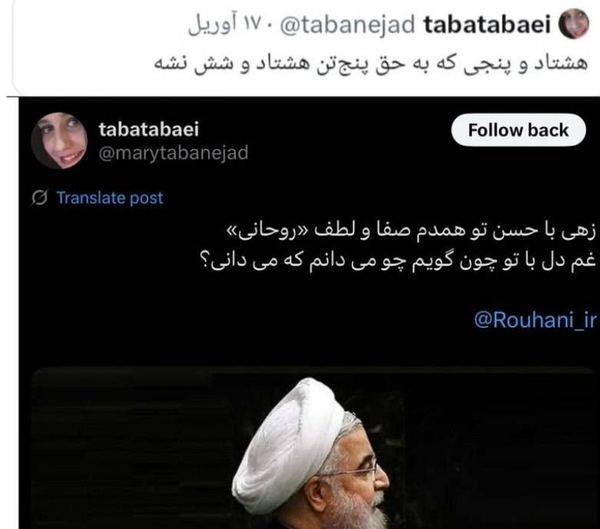
Task: Open the @marytabanejad handle
Action: (x=173, y=153)
